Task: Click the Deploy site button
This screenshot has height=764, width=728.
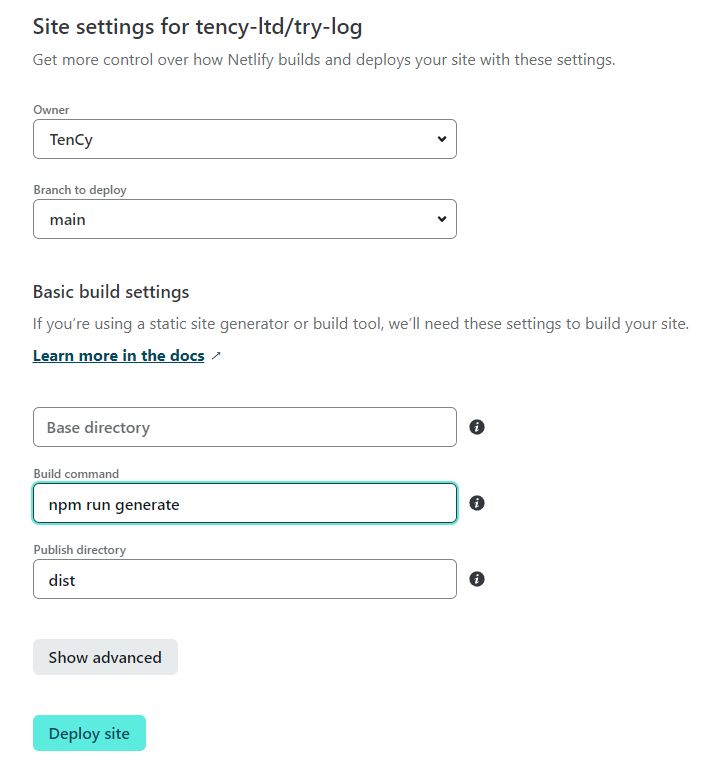Action: 89,733
